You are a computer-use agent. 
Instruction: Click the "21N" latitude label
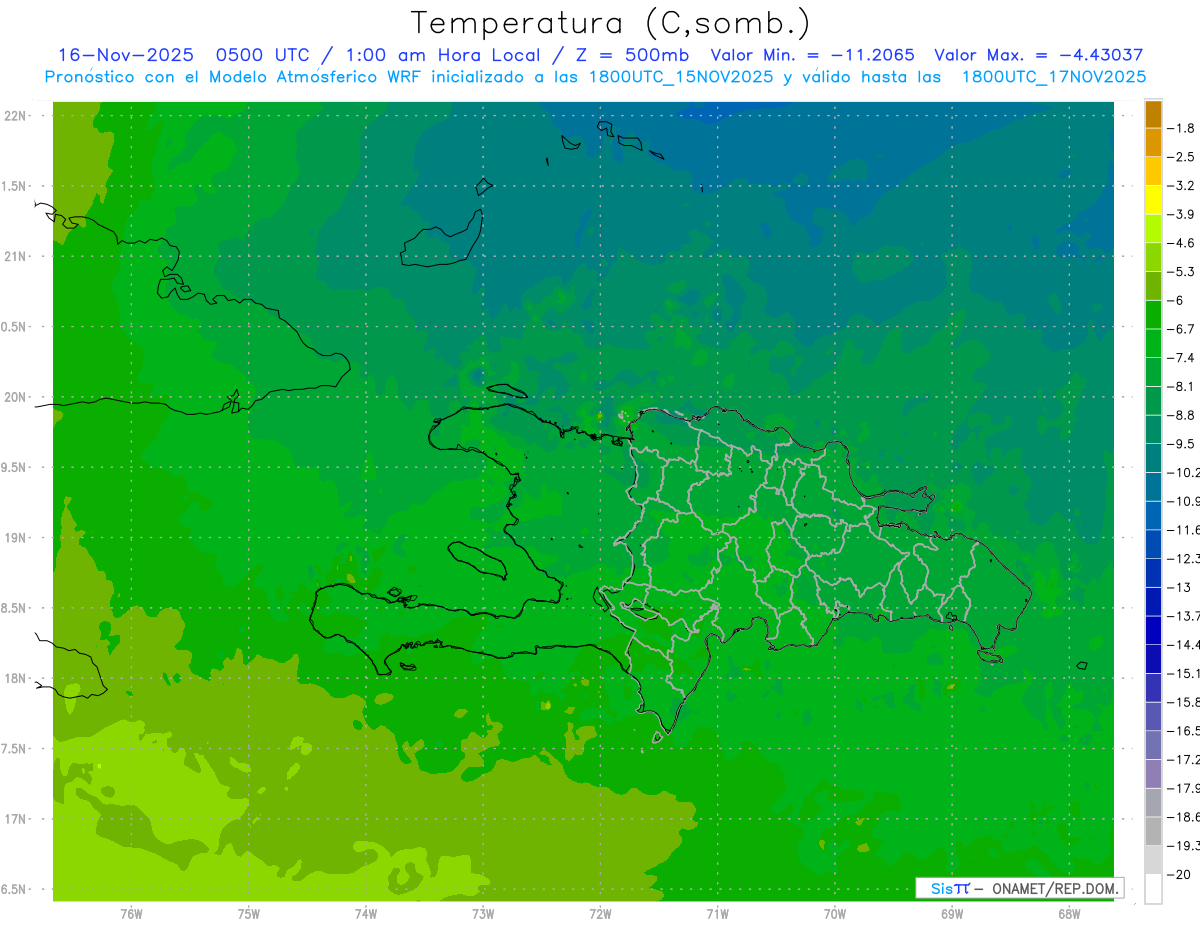(x=16, y=257)
